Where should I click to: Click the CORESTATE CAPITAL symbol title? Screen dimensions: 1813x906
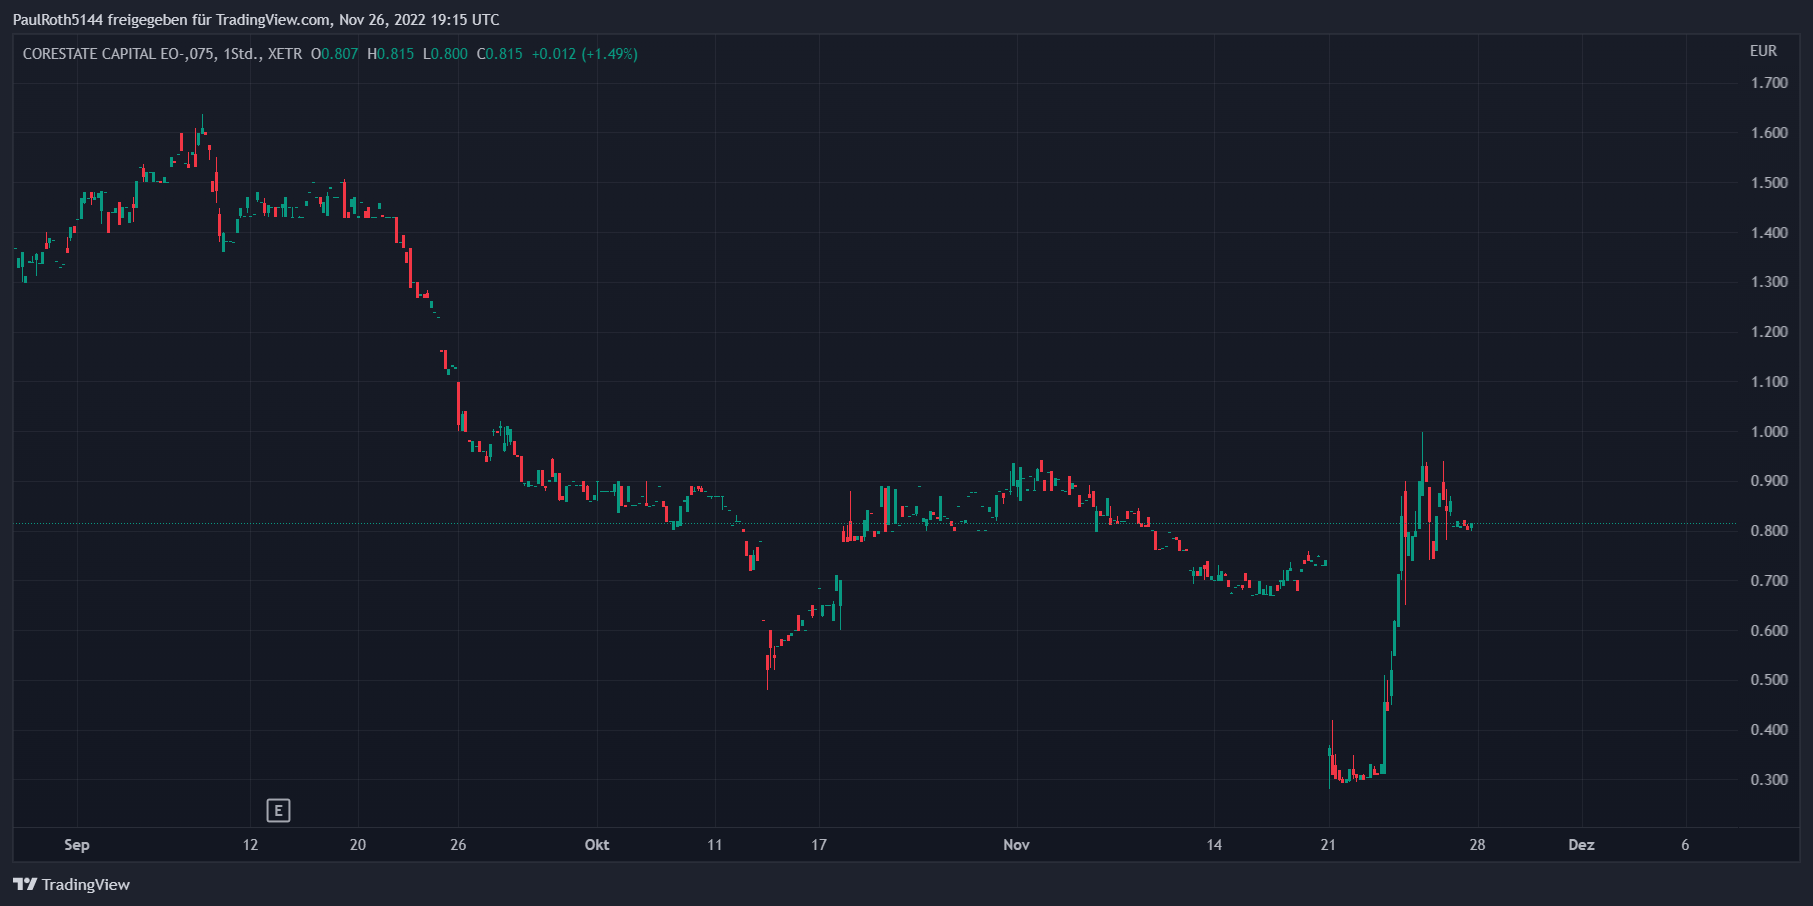click(x=118, y=54)
